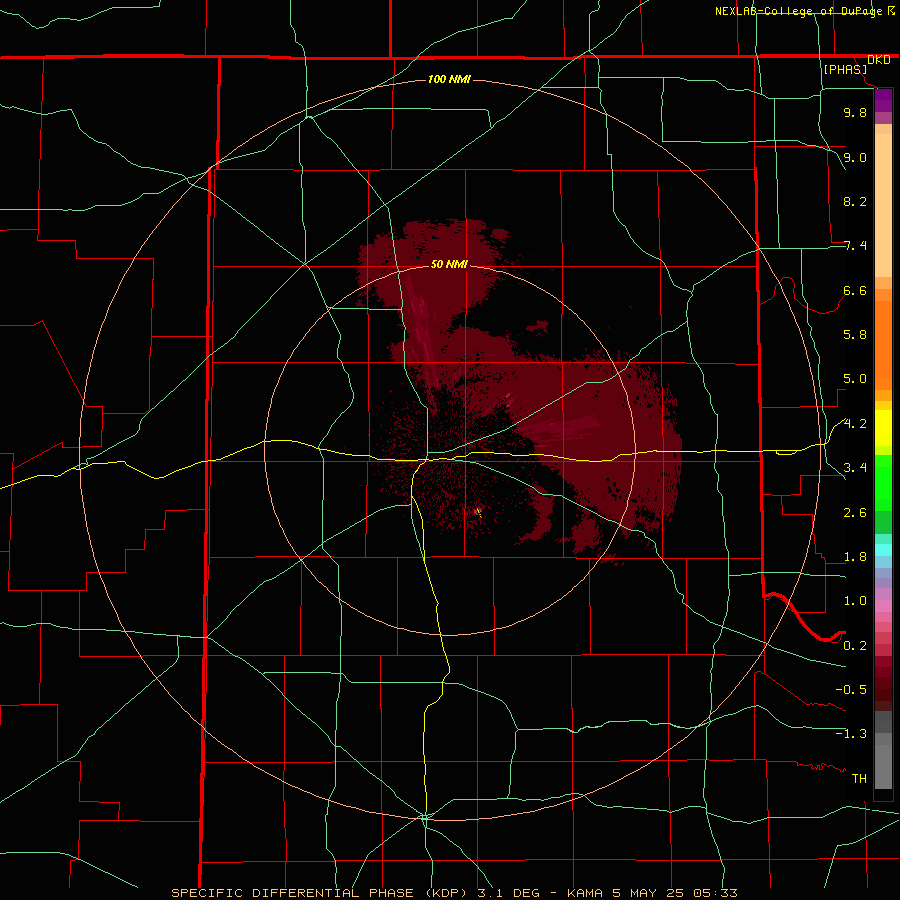The height and width of the screenshot is (900, 900).
Task: Click the purple swatch atop the color scale
Action: [883, 100]
